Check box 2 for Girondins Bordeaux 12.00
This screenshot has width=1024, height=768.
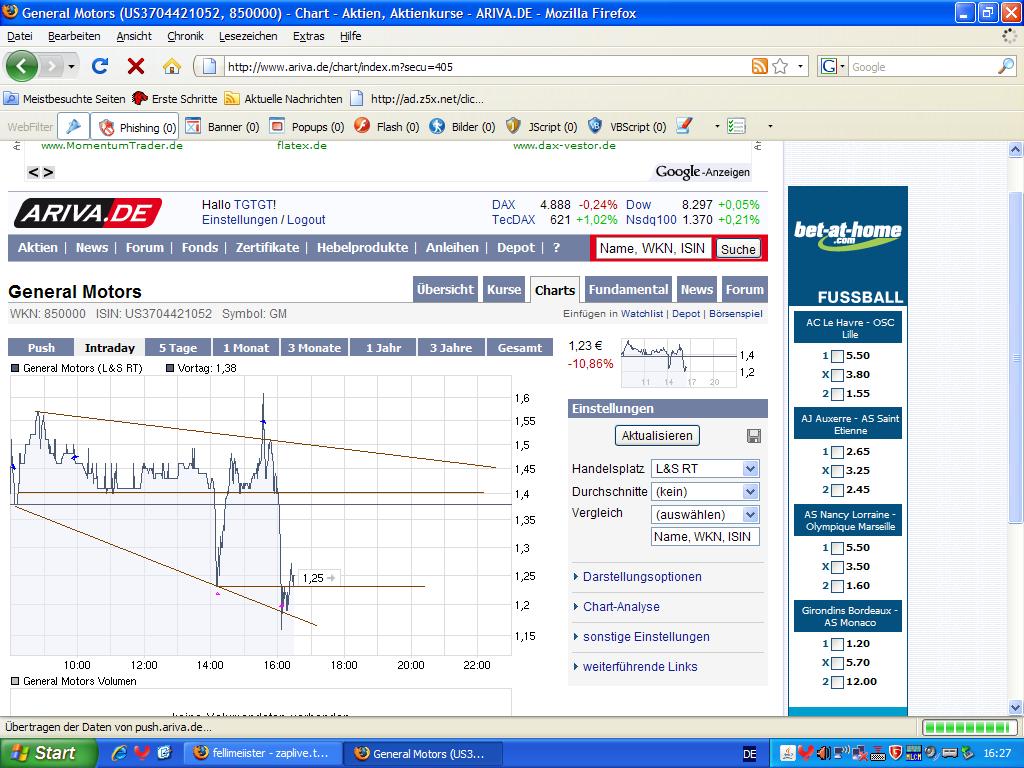(837, 682)
